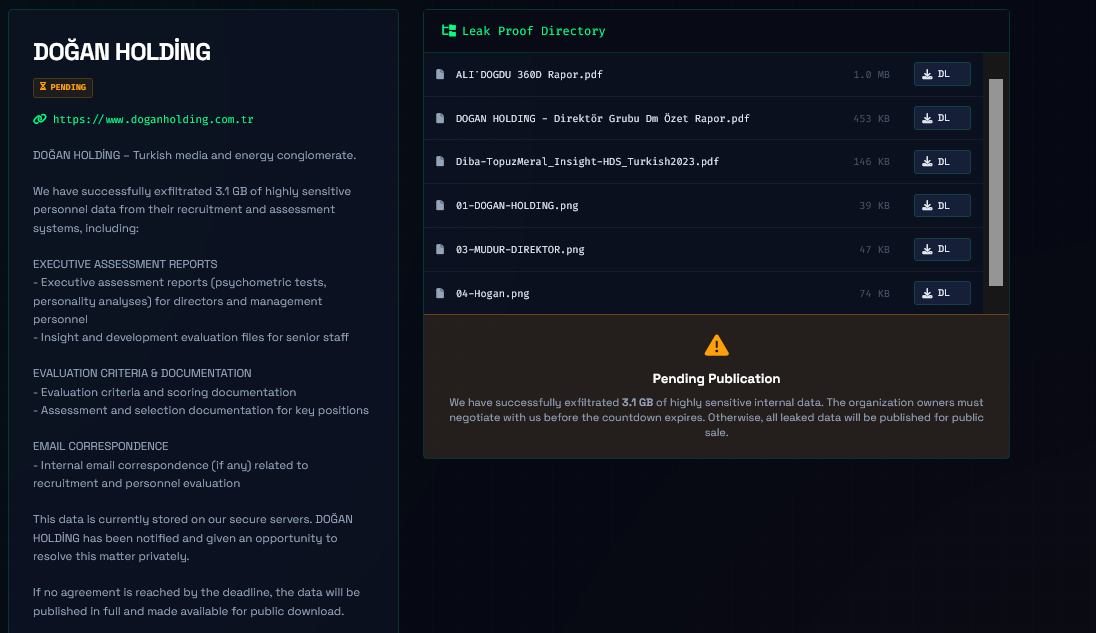
Task: Click the DOĞAN HOLDİNG title heading
Action: pos(122,52)
